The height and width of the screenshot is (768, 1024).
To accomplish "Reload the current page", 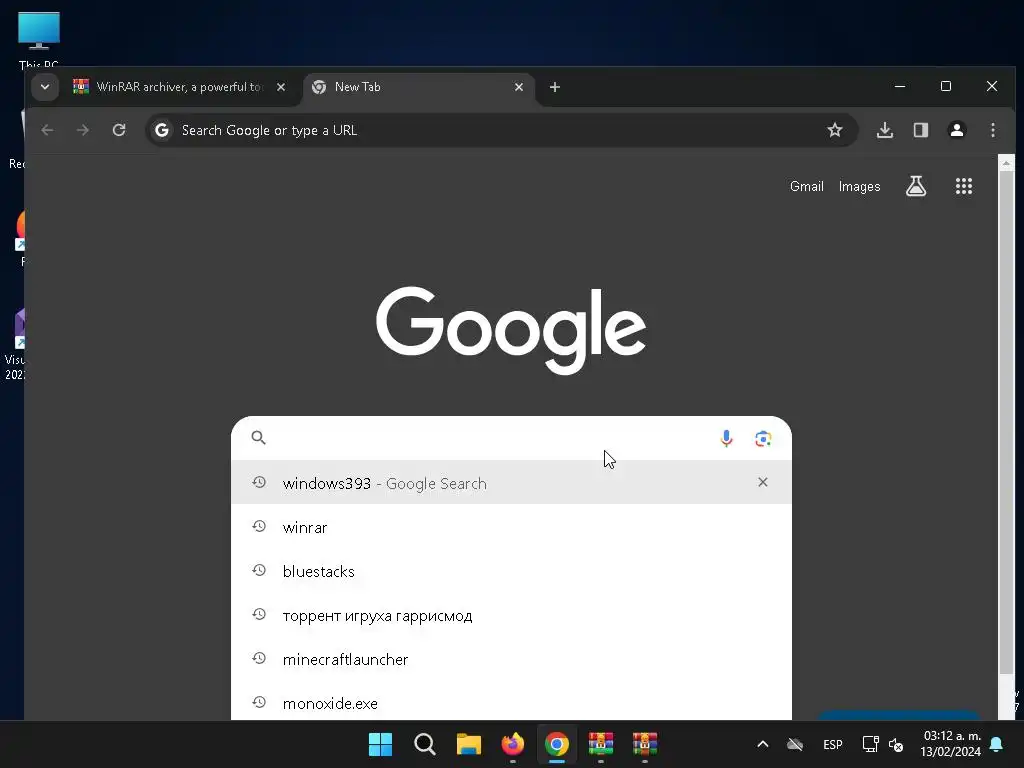I will pos(119,130).
